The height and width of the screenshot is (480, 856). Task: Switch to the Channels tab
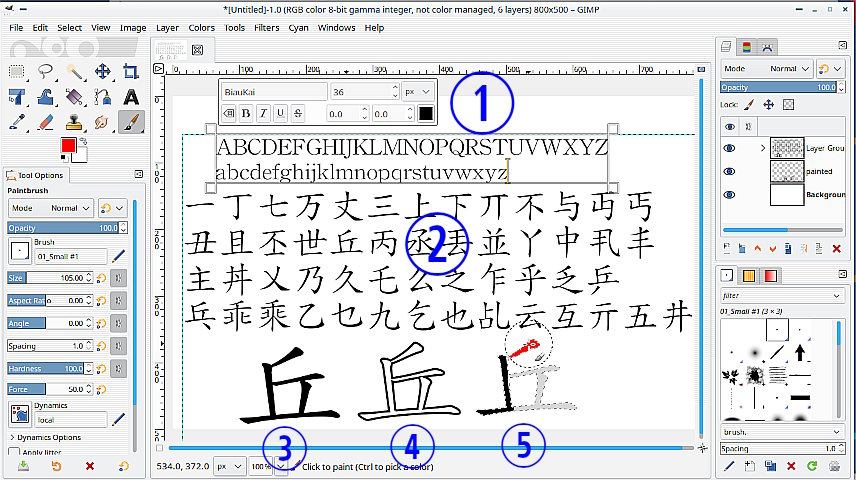coord(746,47)
